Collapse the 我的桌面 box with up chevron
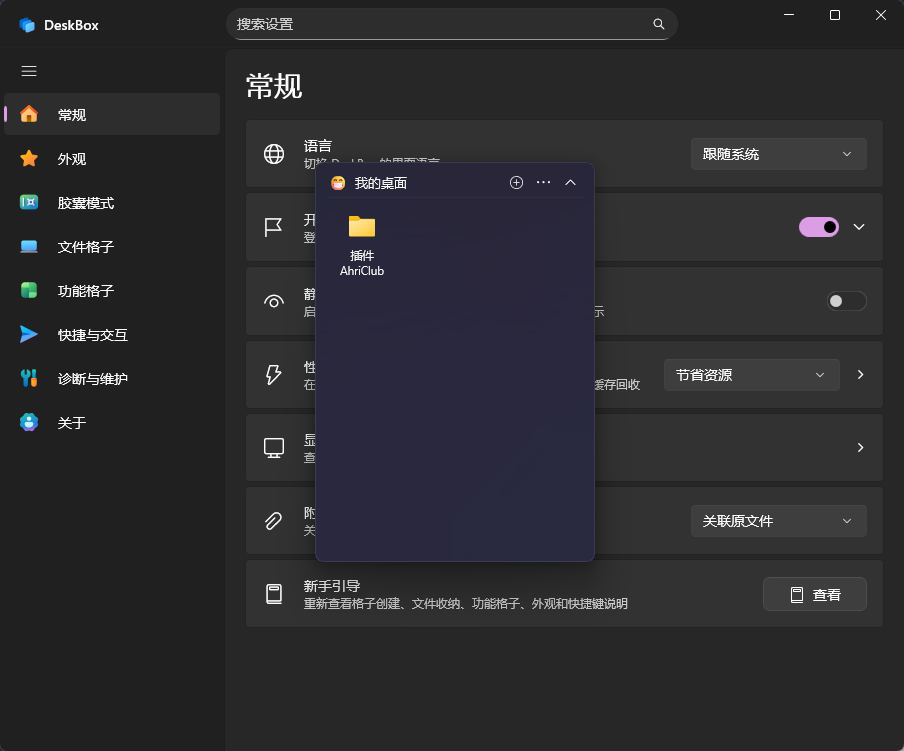This screenshot has height=751, width=904. (570, 183)
